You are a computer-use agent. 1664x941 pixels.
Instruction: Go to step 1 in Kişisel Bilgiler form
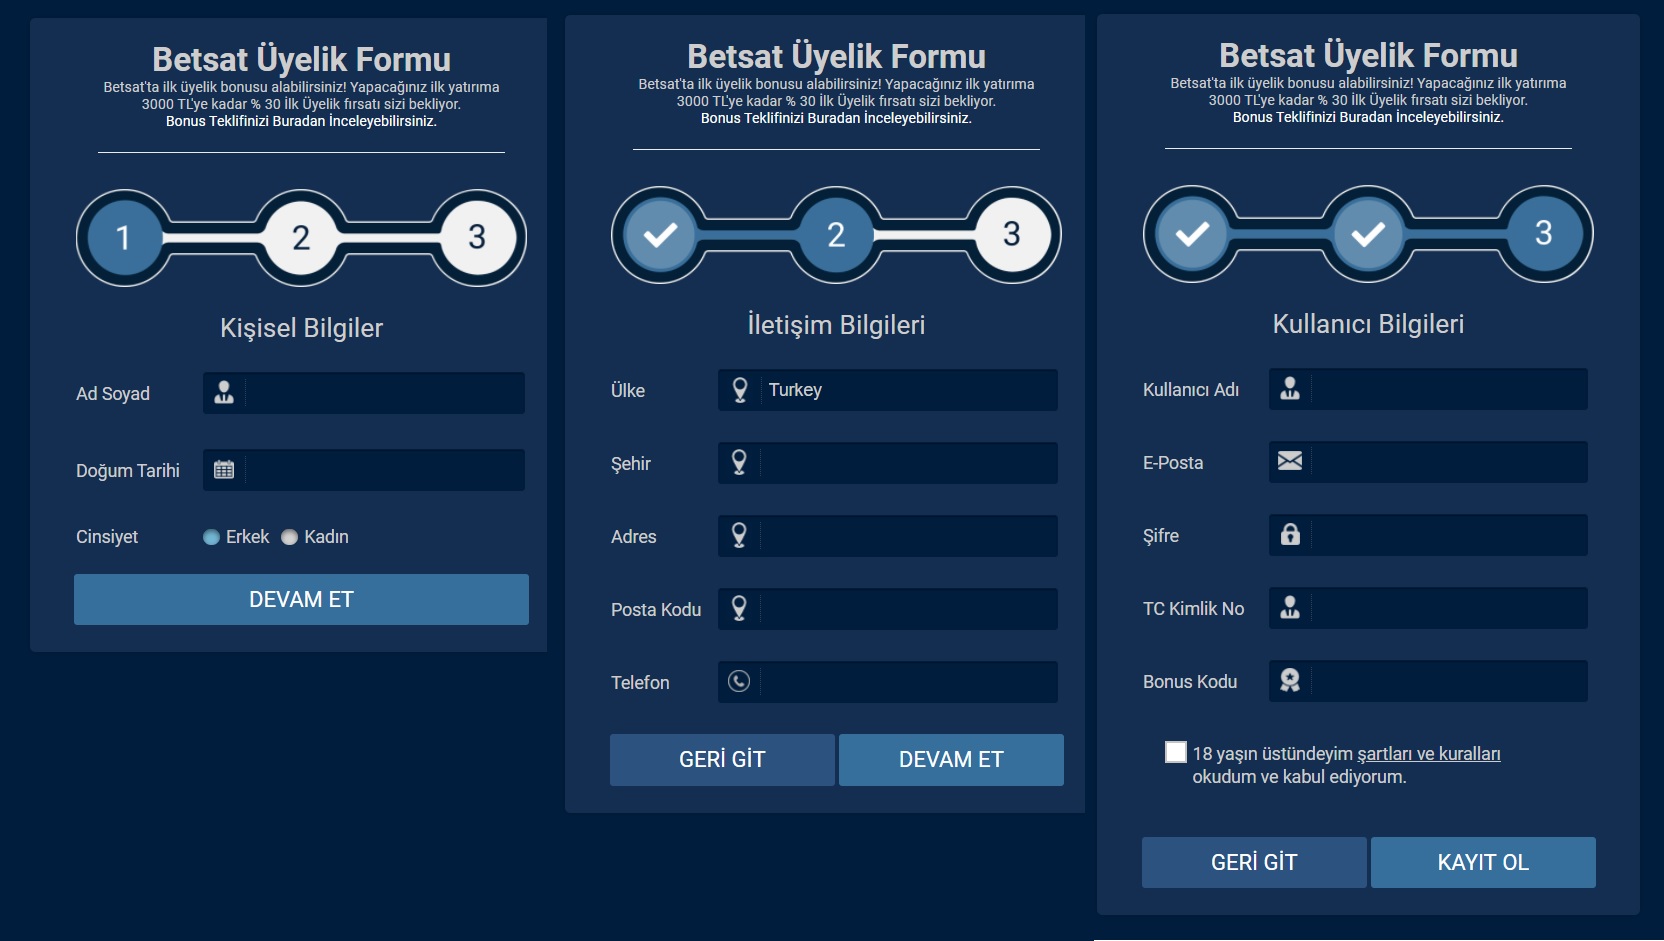(x=123, y=238)
